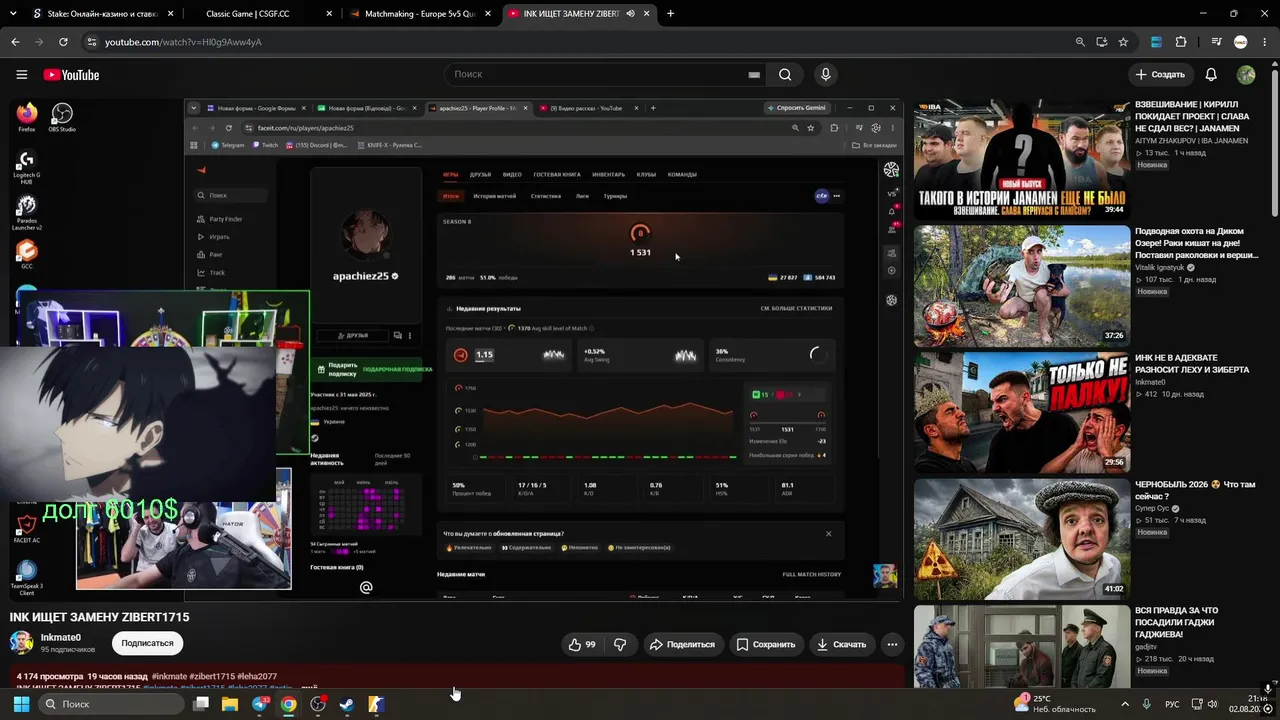The height and width of the screenshot is (720, 1280).
Task: Open the YouTube account avatar menu
Action: click(x=1246, y=75)
